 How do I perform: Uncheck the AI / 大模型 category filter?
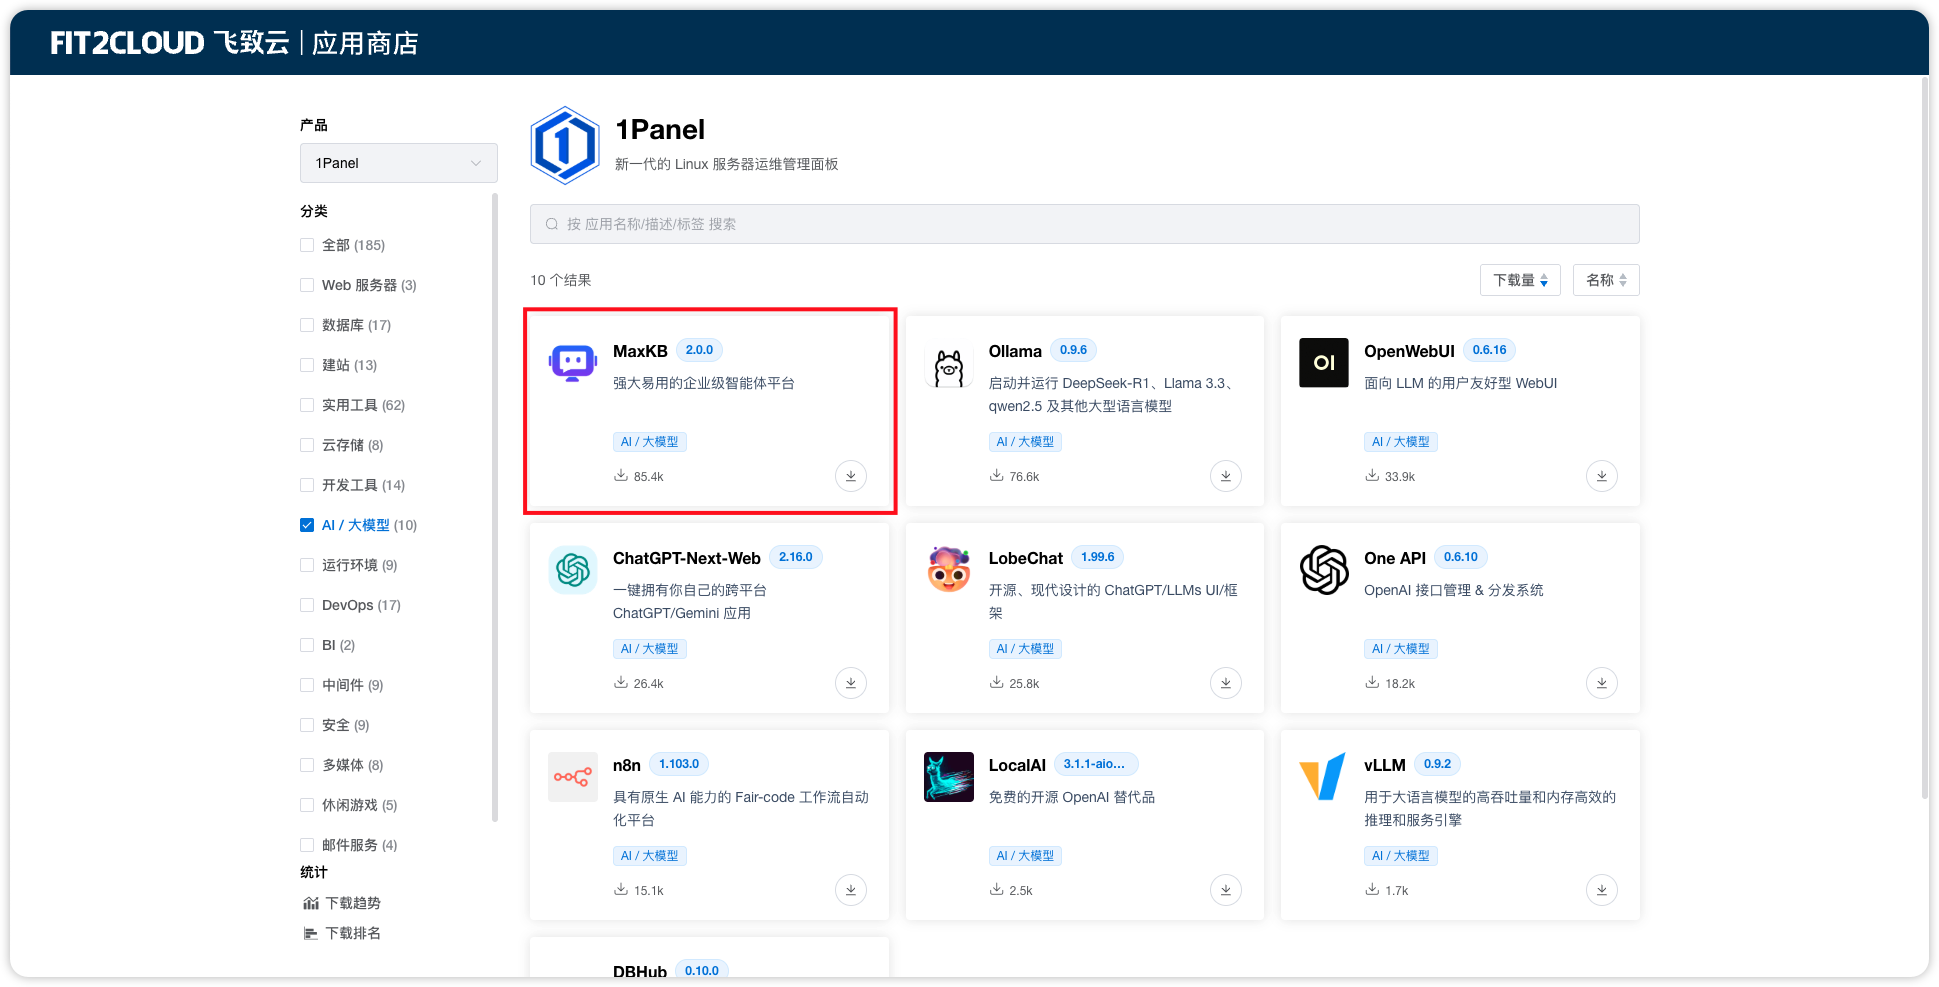point(306,524)
